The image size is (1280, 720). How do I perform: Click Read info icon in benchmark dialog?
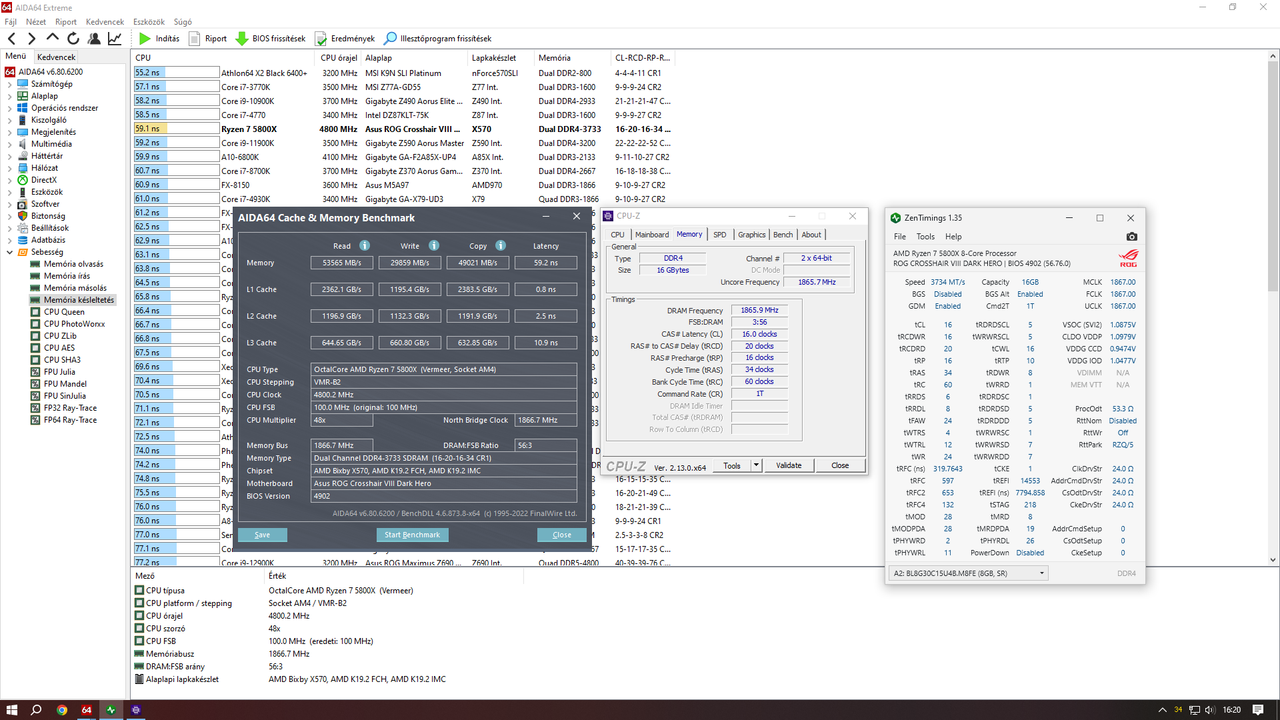tap(365, 245)
